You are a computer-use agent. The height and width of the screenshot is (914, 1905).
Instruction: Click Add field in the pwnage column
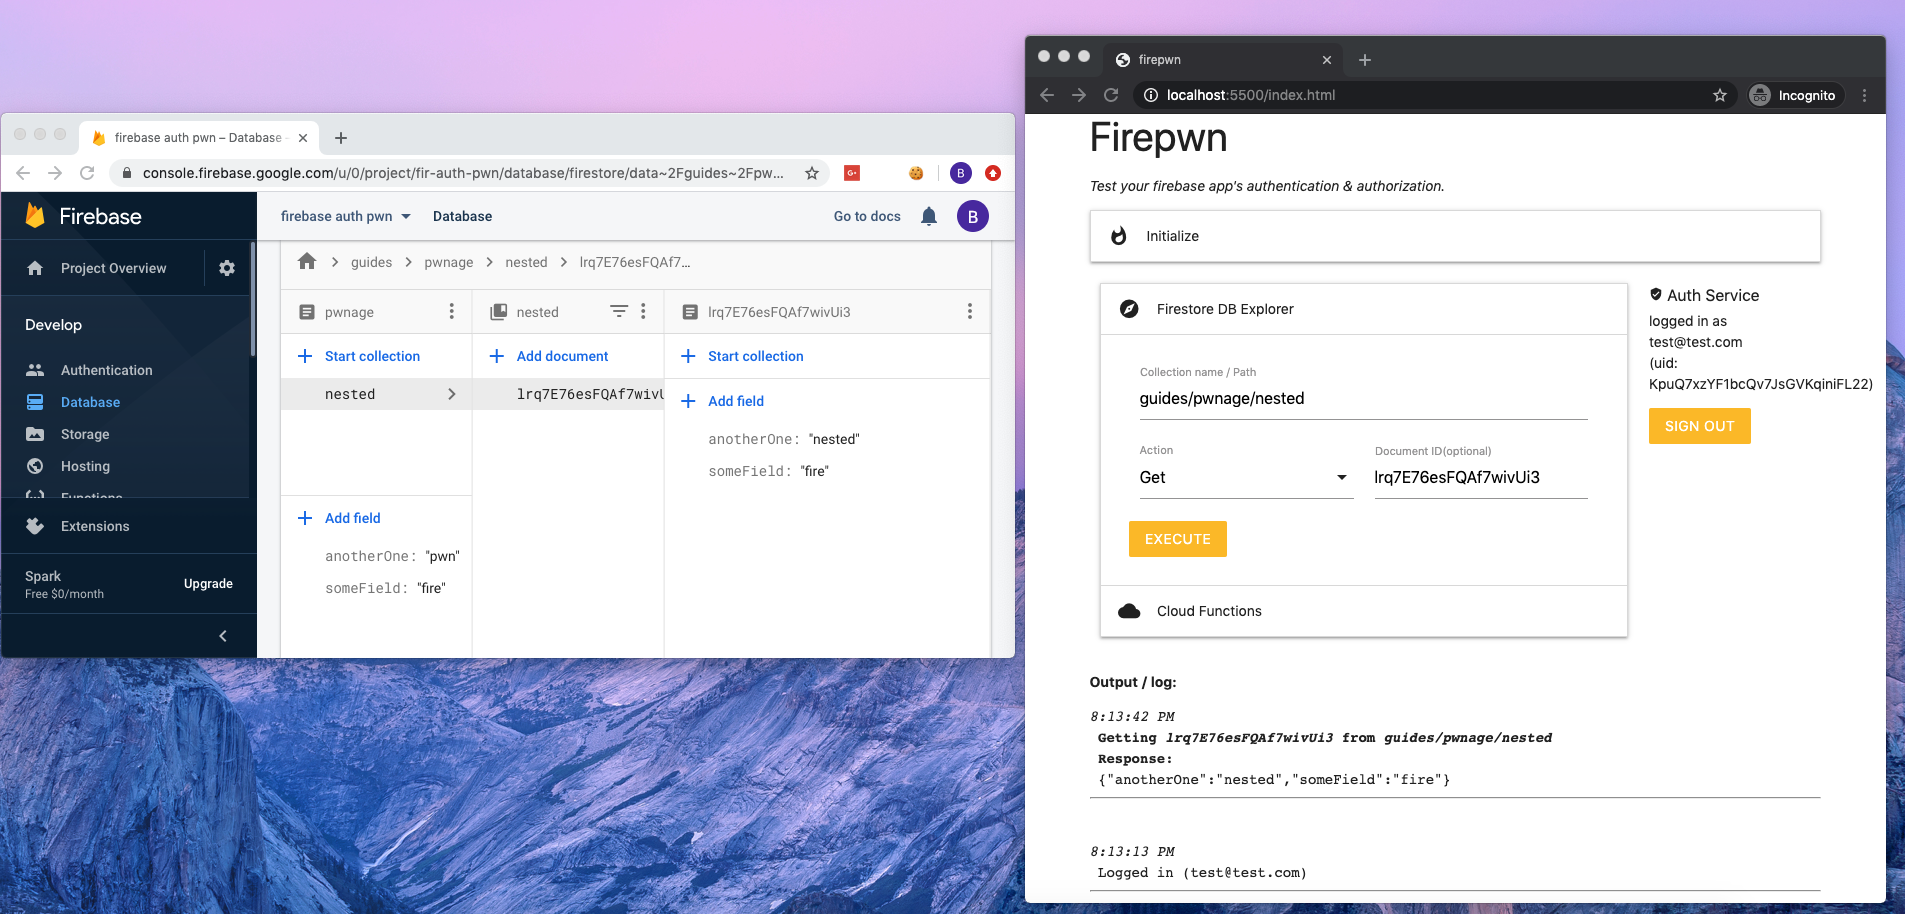tap(339, 518)
